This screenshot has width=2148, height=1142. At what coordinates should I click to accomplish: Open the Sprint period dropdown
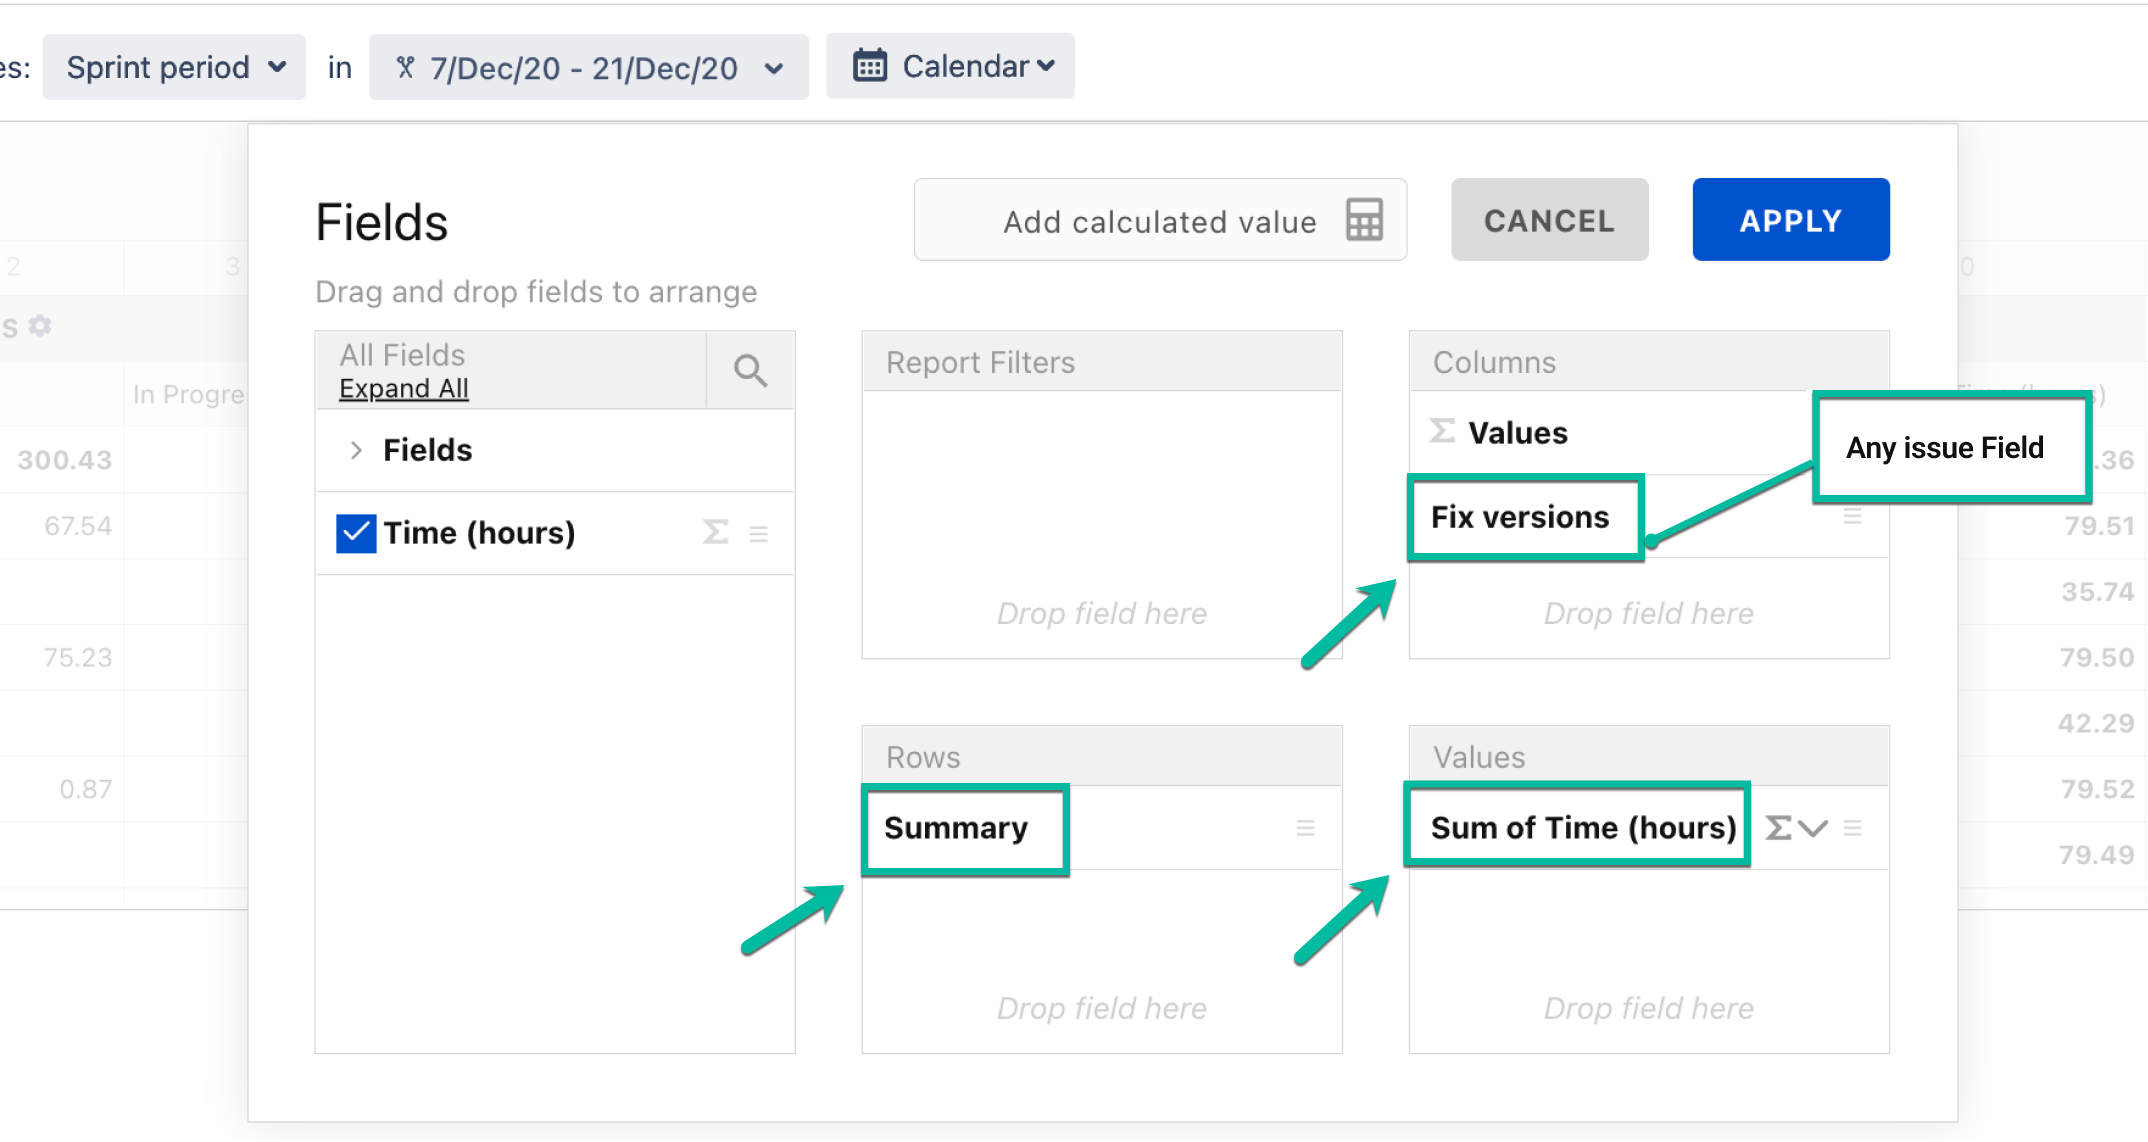click(x=175, y=67)
